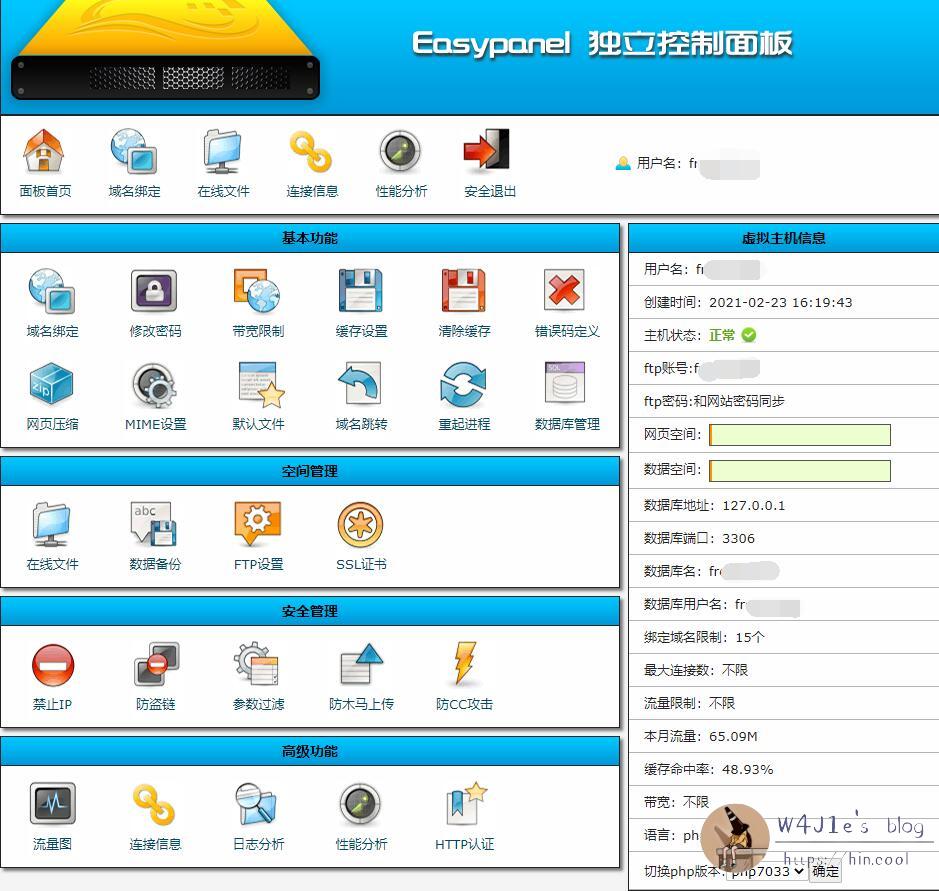The width and height of the screenshot is (939, 891).
Task: Open the 修改密码 password icon
Action: (x=154, y=292)
